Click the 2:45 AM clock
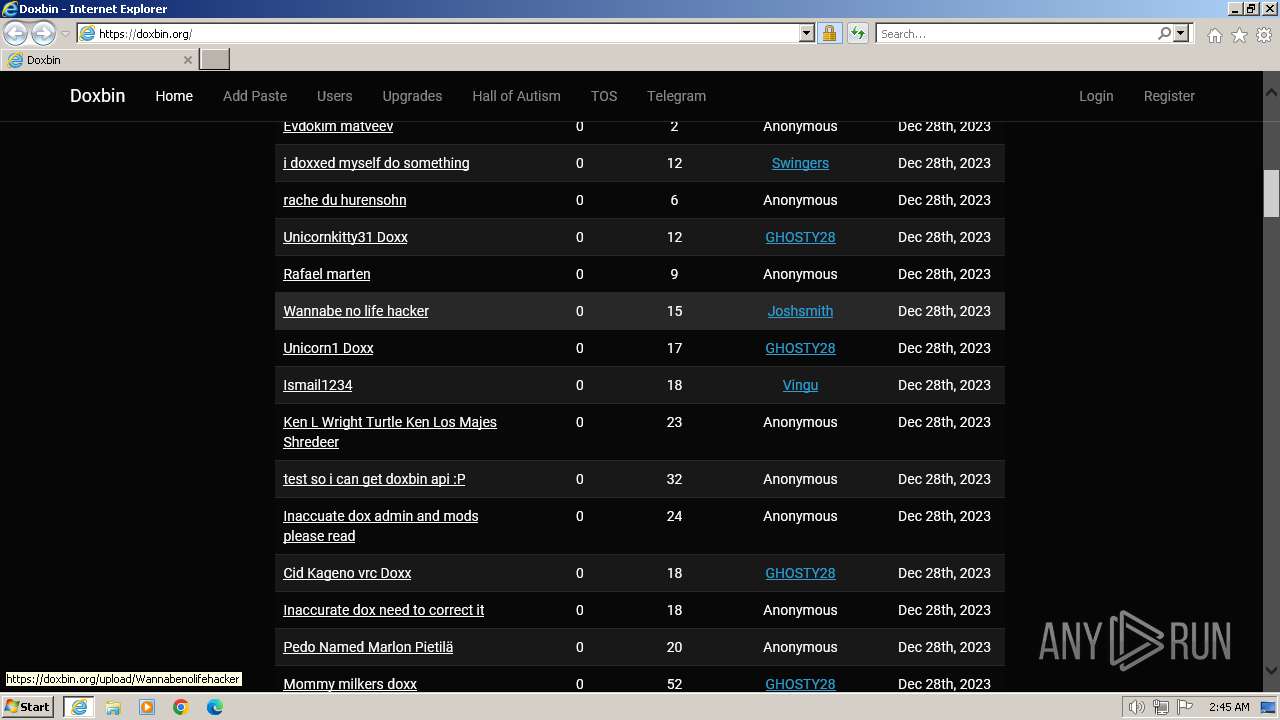The image size is (1280, 720). coord(1229,707)
